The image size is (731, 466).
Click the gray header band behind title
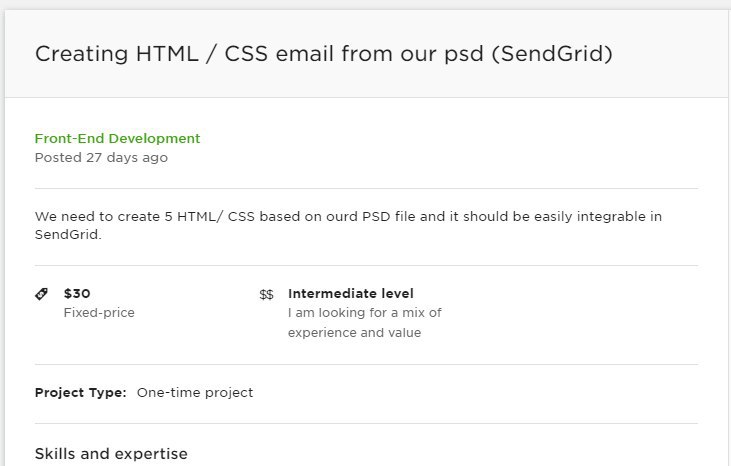click(x=366, y=54)
